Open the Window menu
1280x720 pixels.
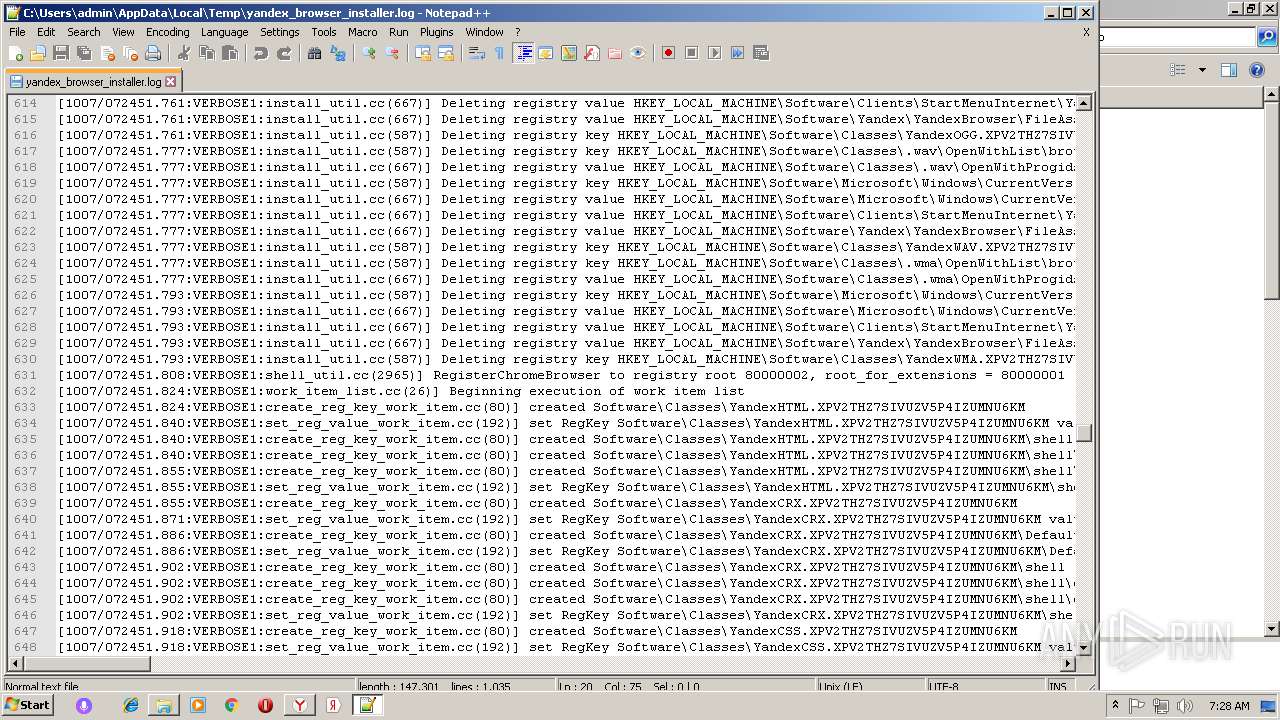pos(484,32)
